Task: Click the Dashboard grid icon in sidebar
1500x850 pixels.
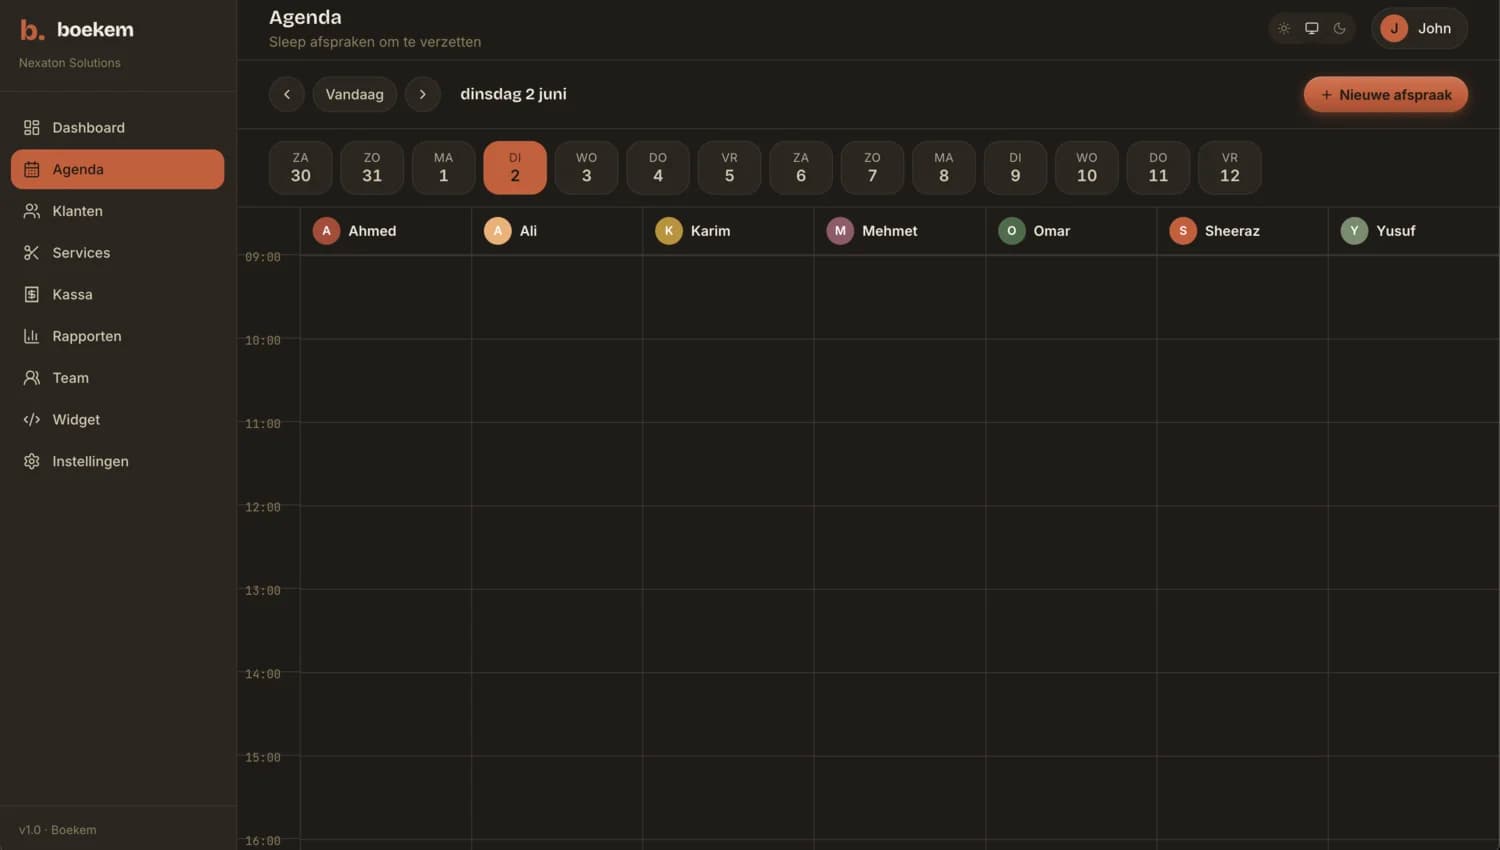Action: point(32,128)
